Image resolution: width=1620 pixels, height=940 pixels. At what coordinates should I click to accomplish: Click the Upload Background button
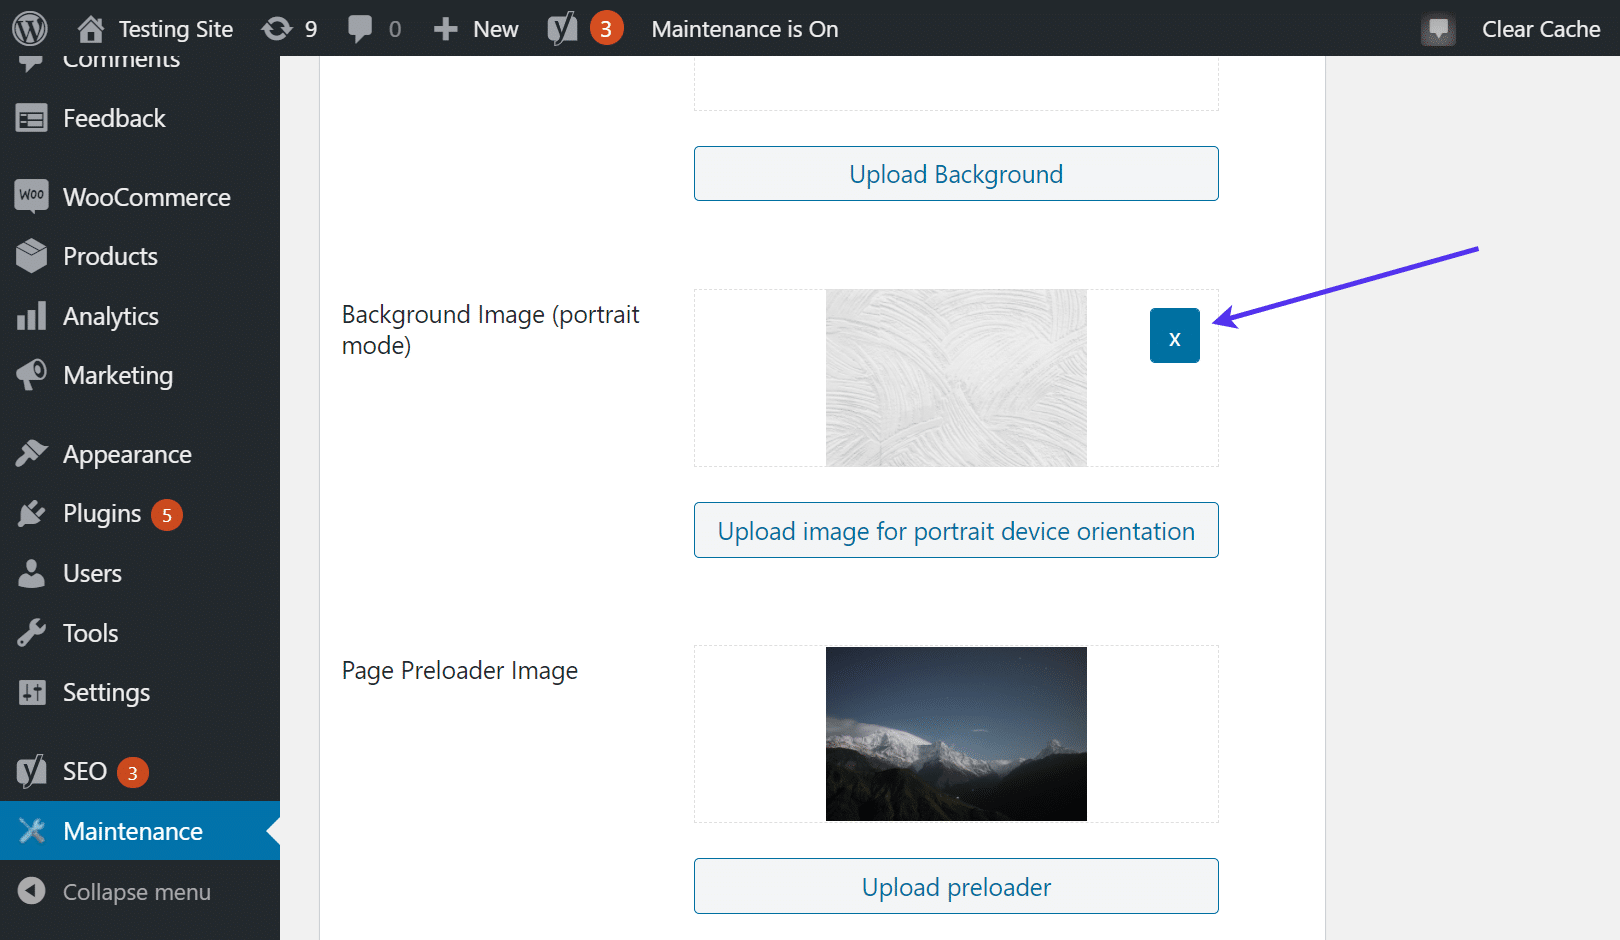pyautogui.click(x=955, y=174)
